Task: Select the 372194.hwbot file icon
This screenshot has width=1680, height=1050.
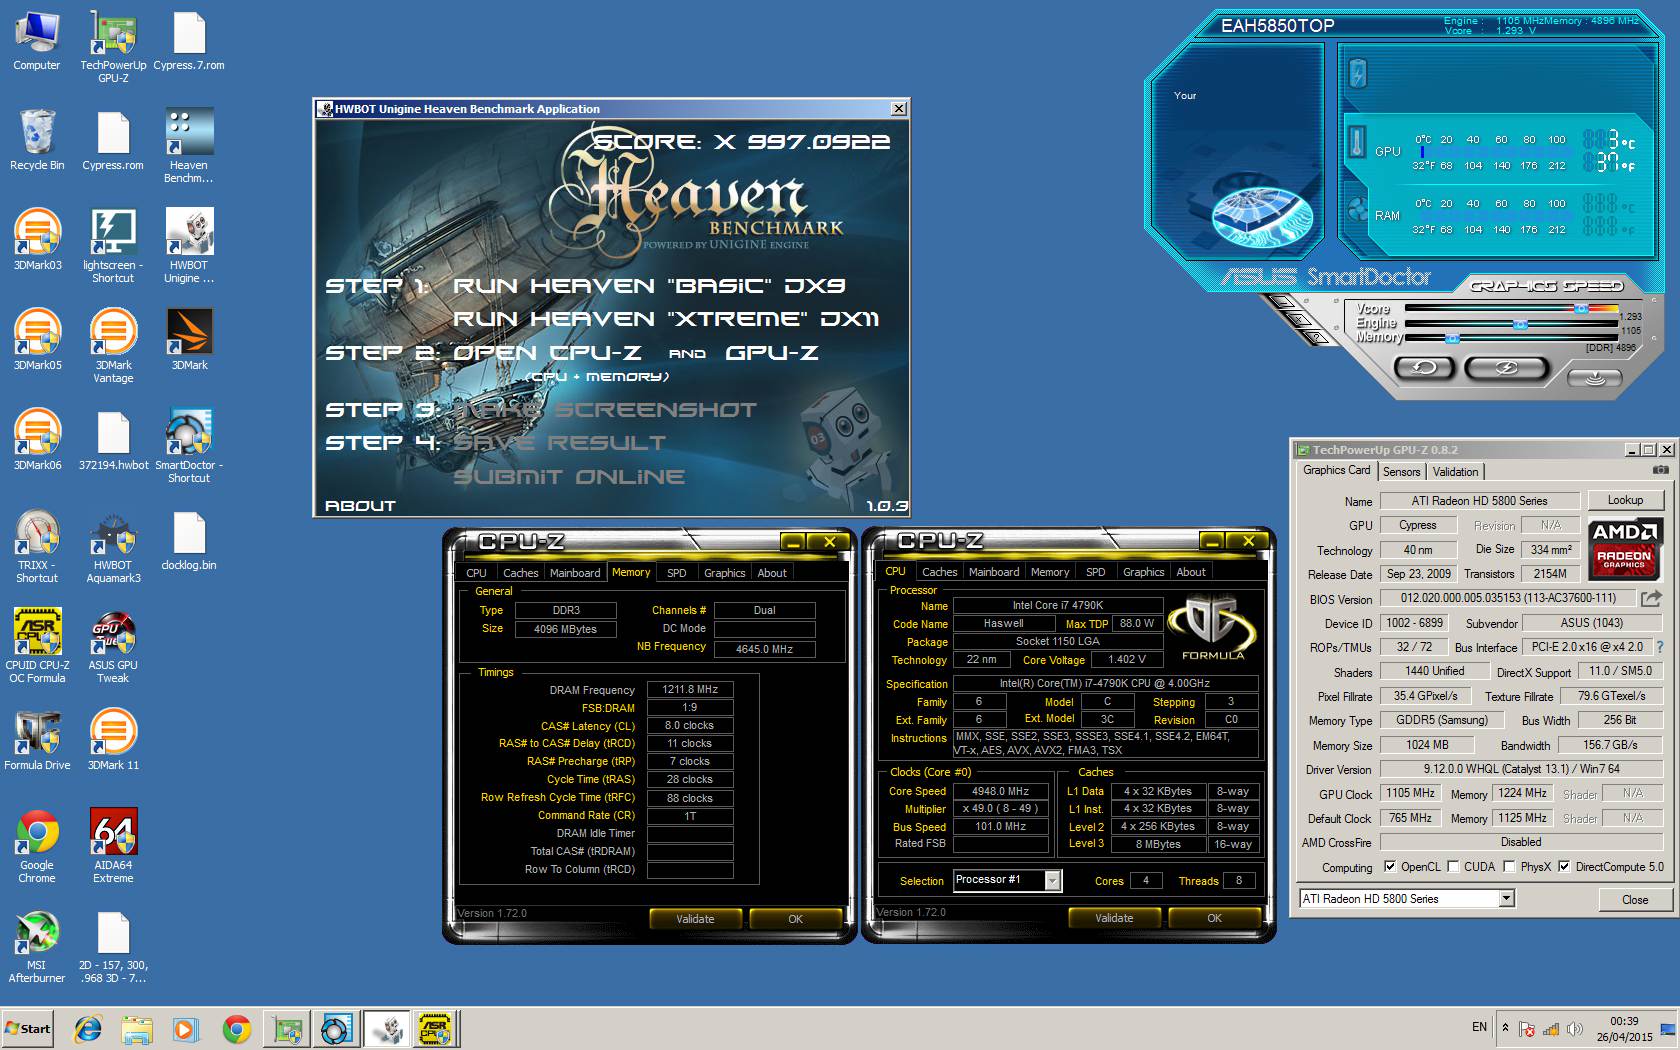Action: coord(113,441)
